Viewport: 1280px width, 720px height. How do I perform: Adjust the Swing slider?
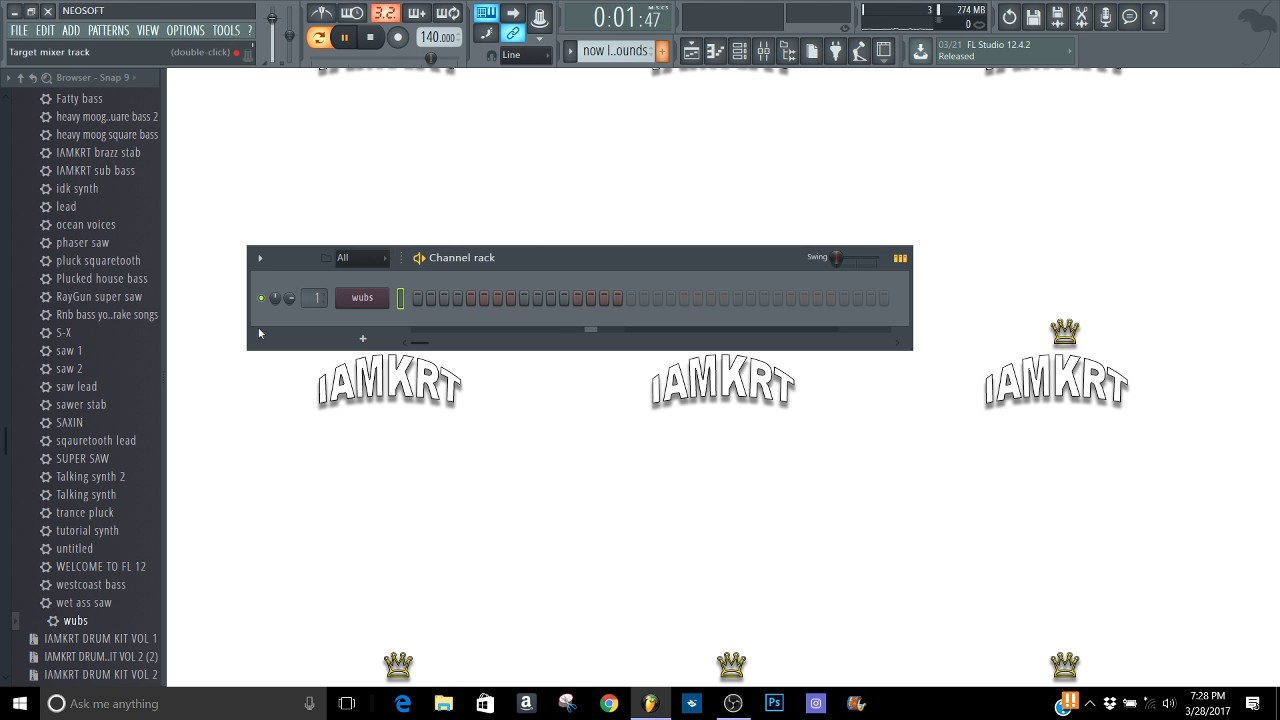(856, 259)
